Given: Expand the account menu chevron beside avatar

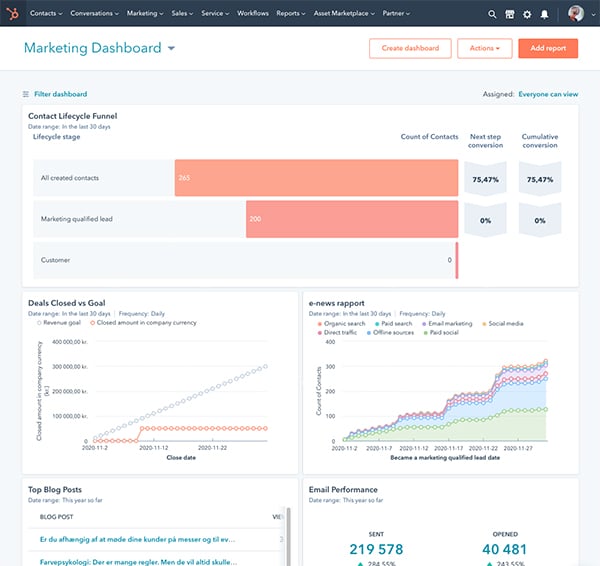Looking at the screenshot, I should pyautogui.click(x=594, y=15).
